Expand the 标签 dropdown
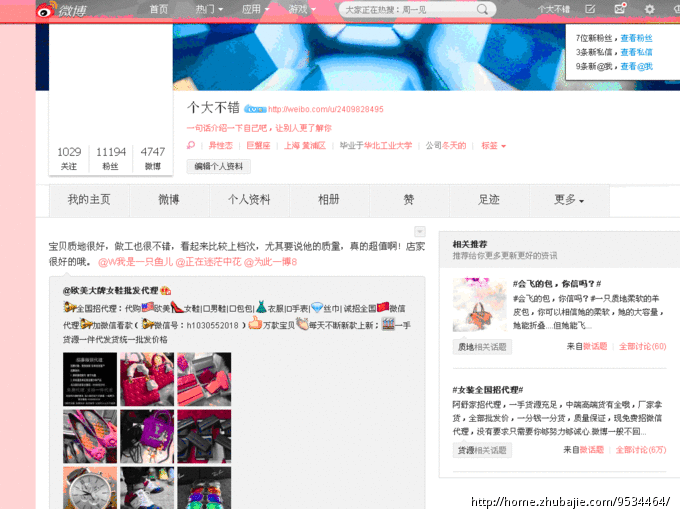Viewport: 680px width, 509px height. (x=494, y=146)
